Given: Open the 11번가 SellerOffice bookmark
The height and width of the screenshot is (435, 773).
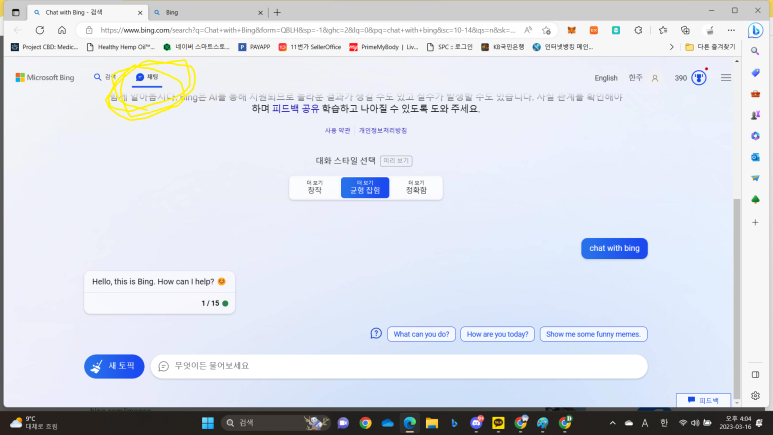Looking at the screenshot, I should tap(310, 47).
